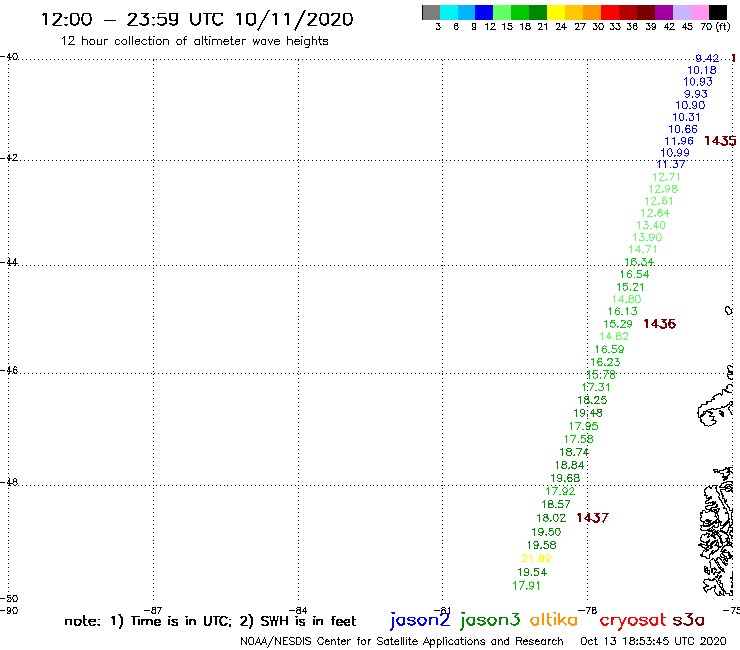740x650 pixels.
Task: Select the 12.71 wave height reading
Action: click(666, 177)
